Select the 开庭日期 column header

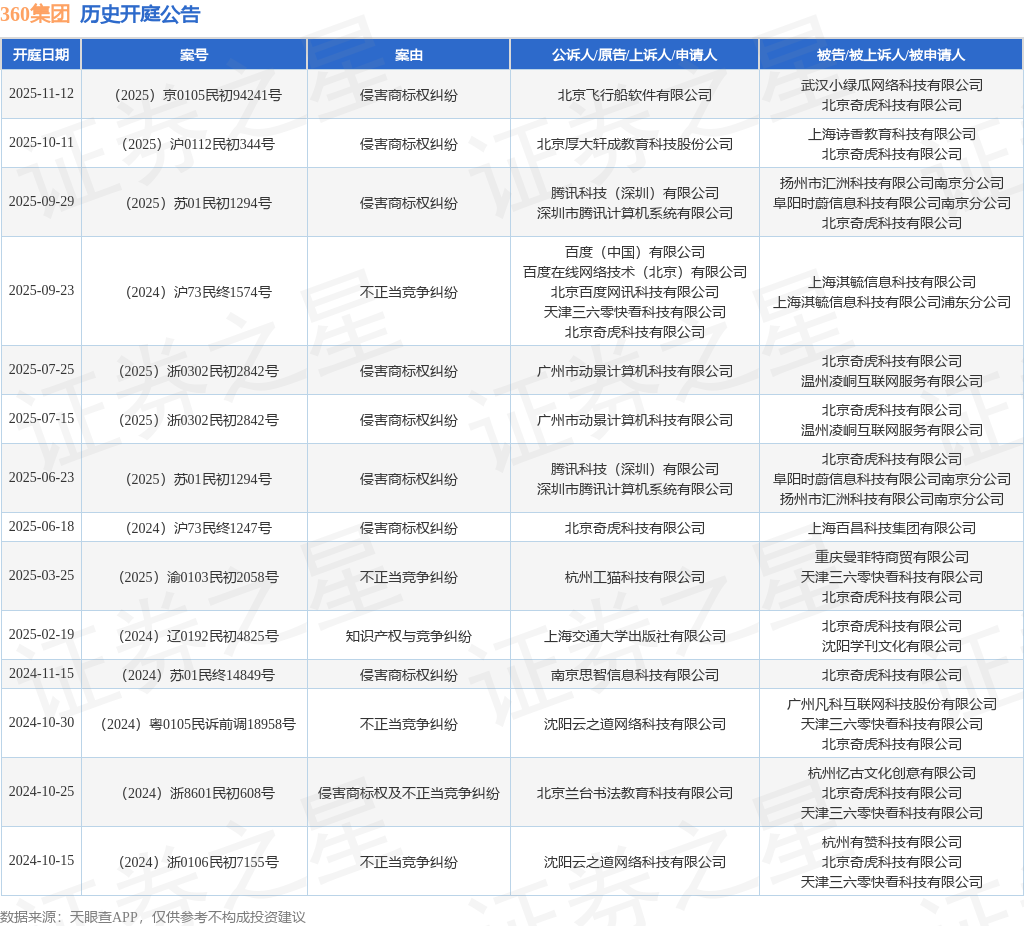click(40, 55)
